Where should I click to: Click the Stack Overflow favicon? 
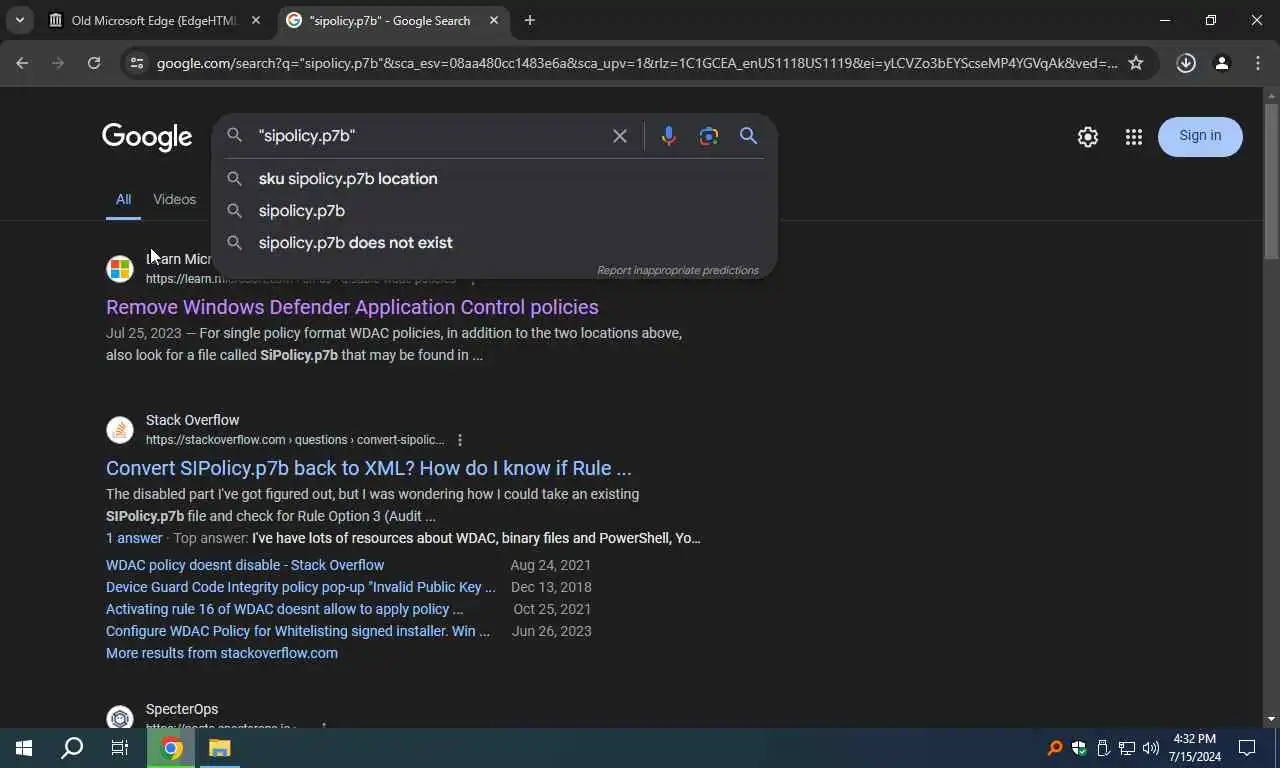120,430
